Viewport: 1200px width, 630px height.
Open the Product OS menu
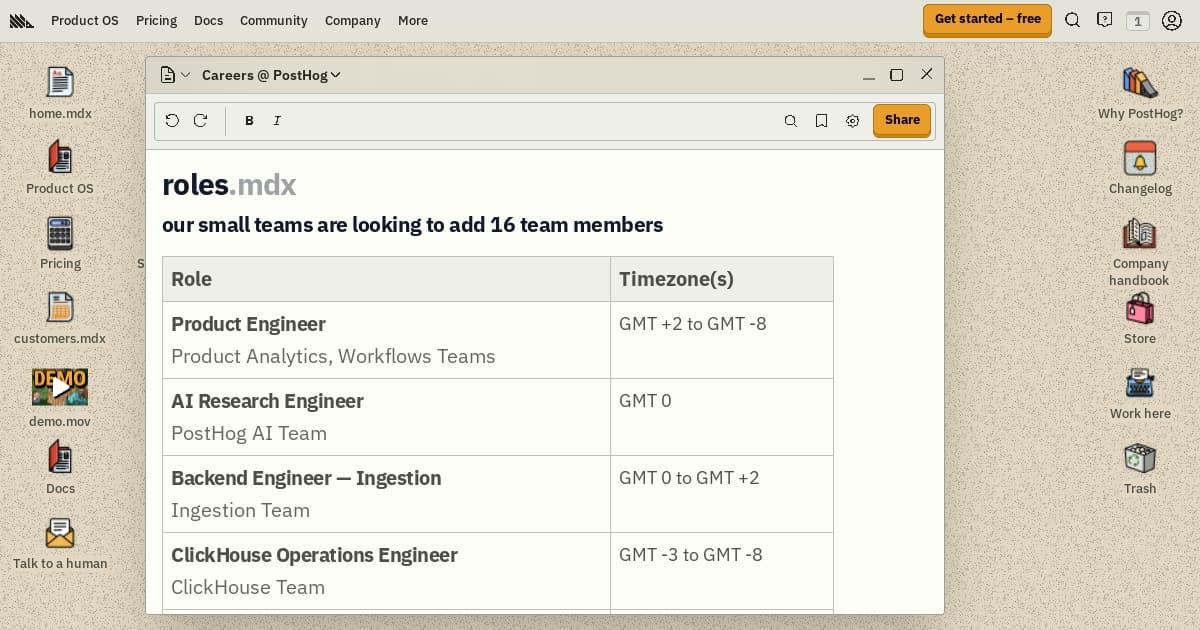(x=85, y=20)
